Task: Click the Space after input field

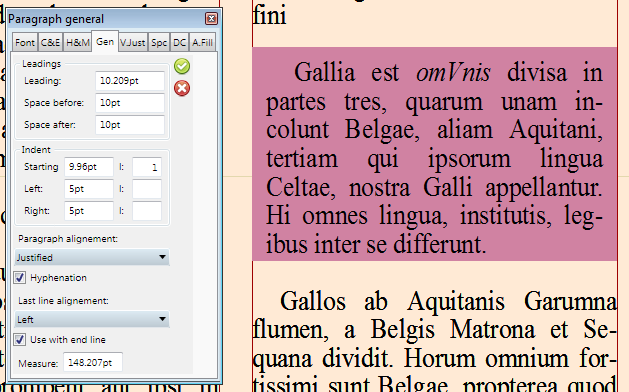Action: tap(130, 125)
